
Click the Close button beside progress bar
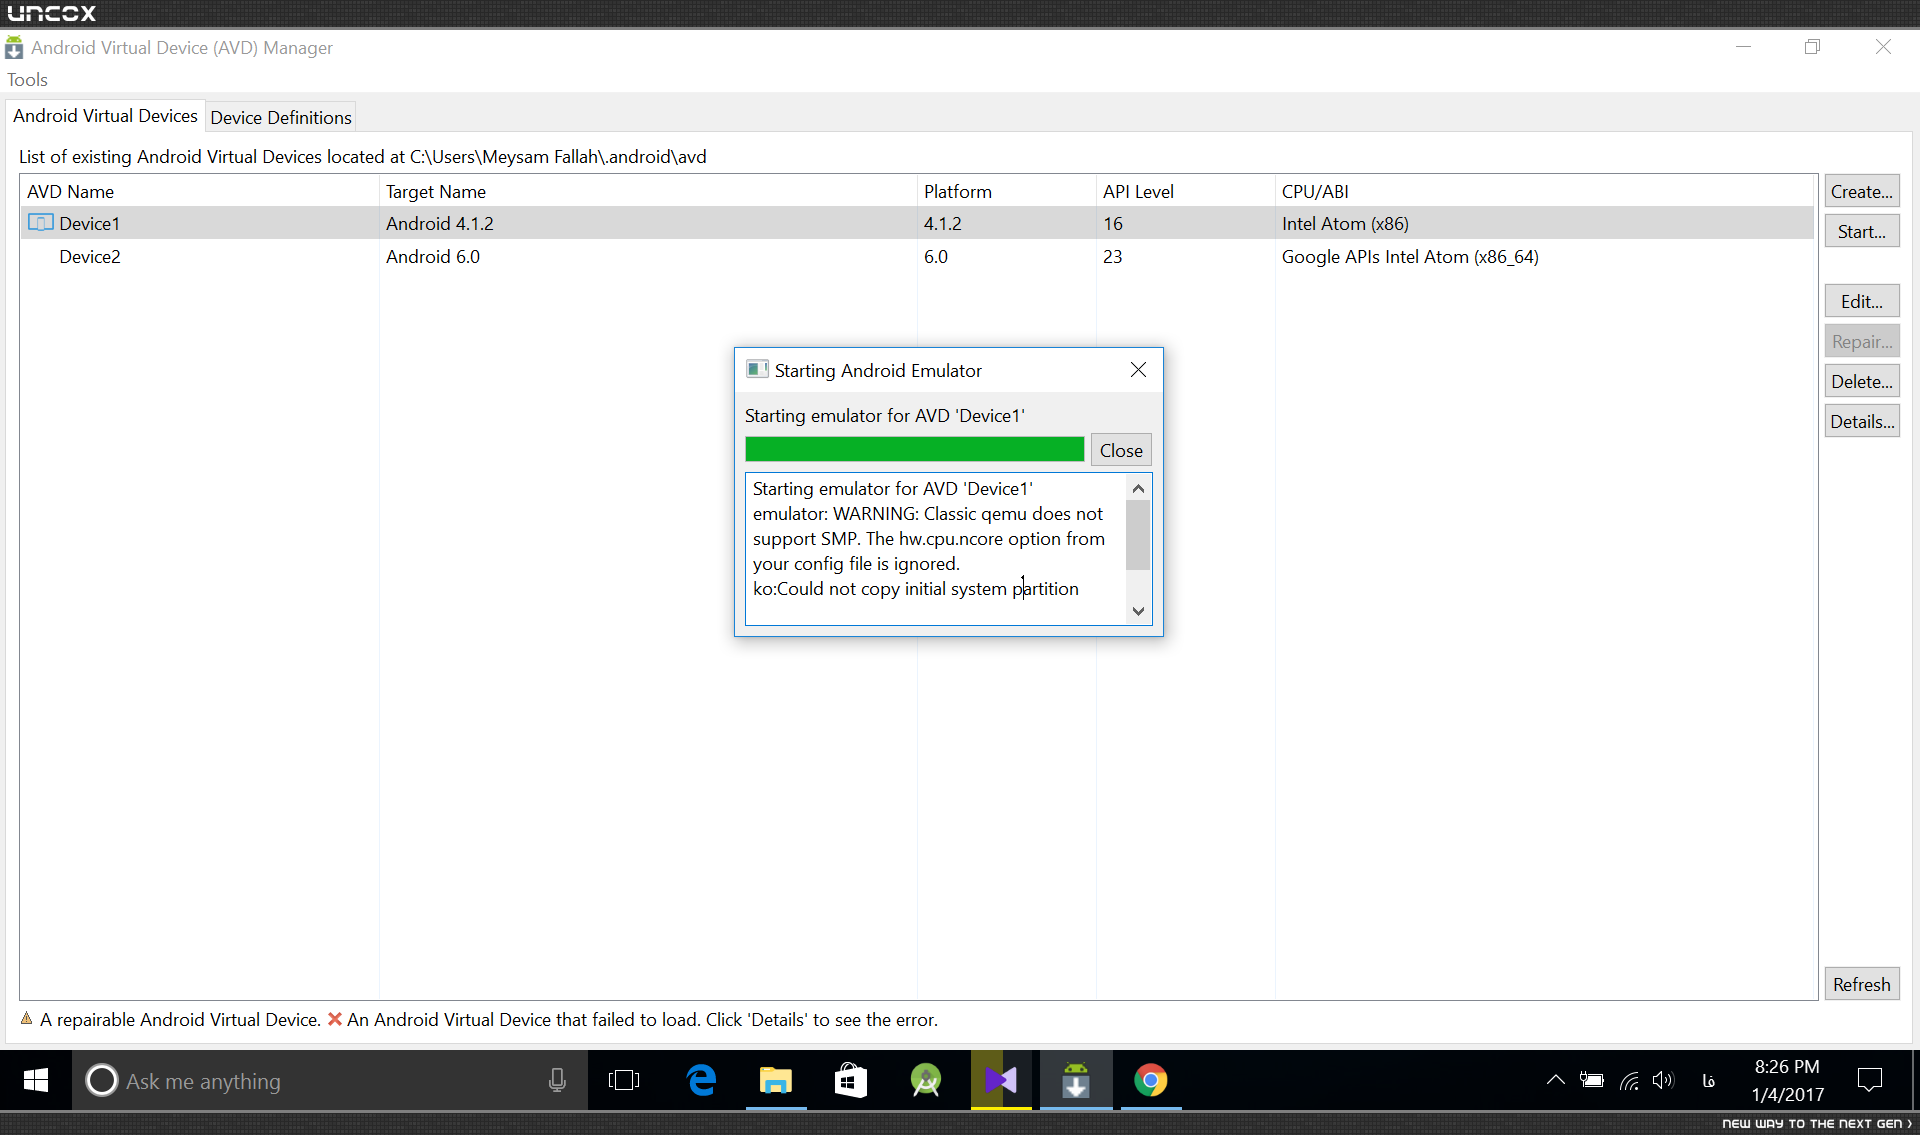(1121, 450)
